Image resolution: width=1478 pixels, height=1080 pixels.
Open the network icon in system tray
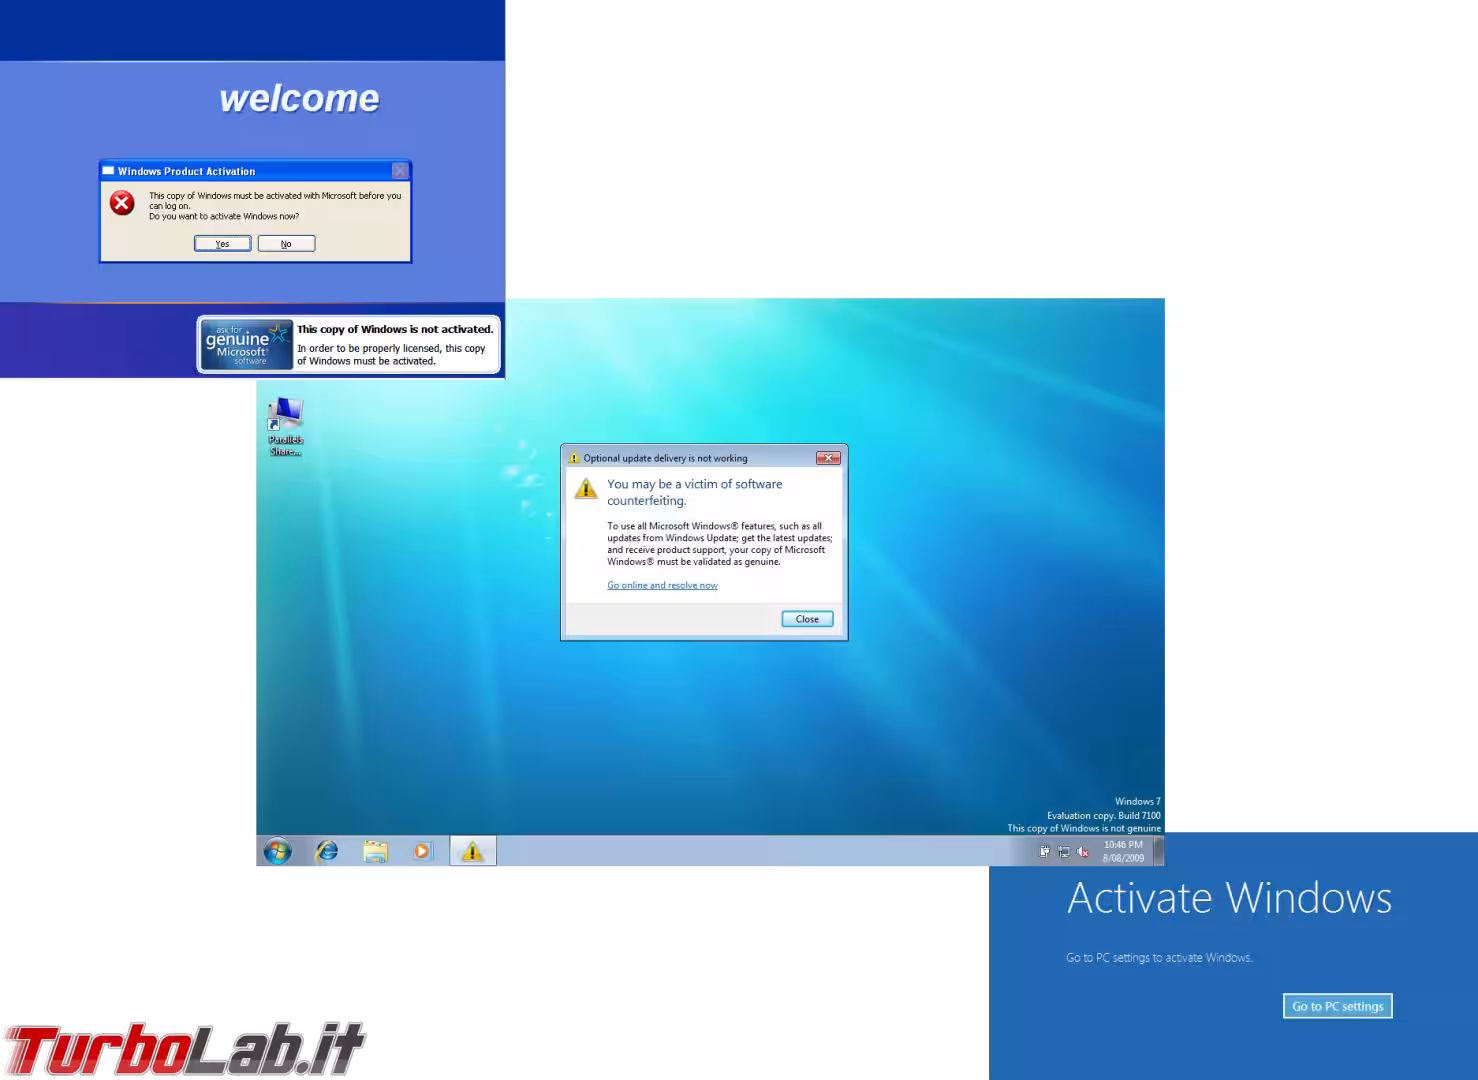(x=1064, y=852)
